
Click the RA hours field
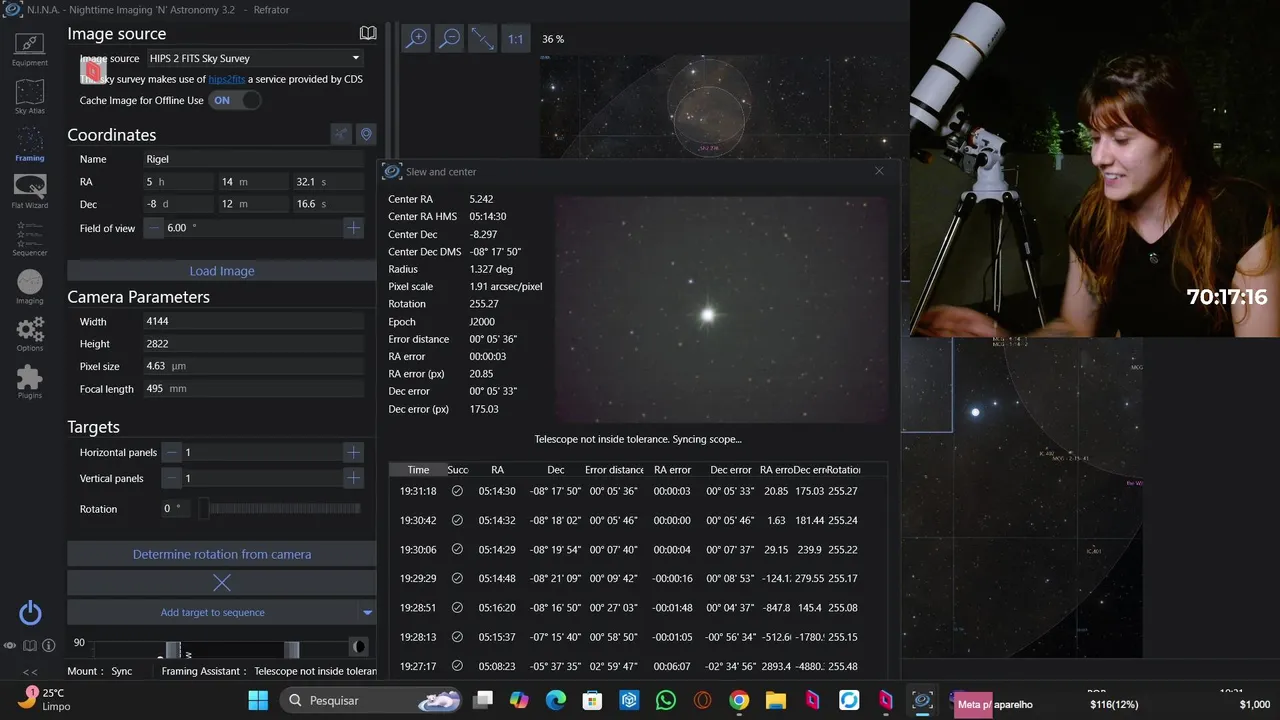(178, 182)
